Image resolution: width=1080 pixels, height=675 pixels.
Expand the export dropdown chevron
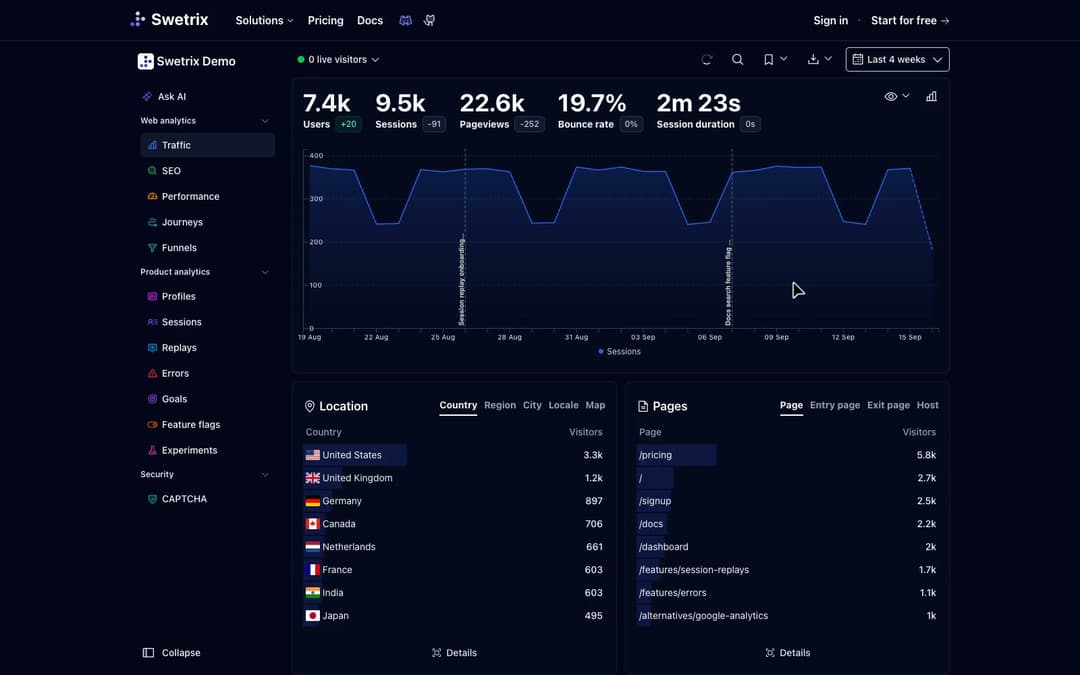tap(828, 59)
